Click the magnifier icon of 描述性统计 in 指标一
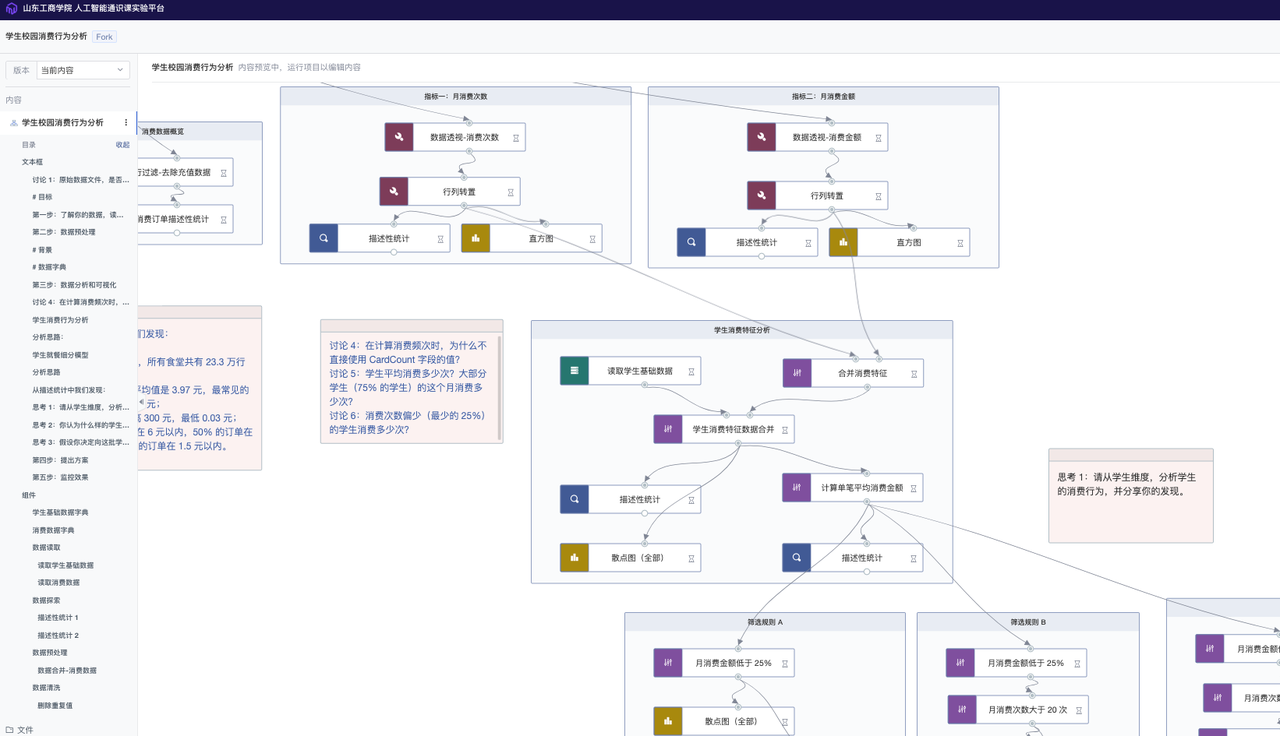Image resolution: width=1280 pixels, height=736 pixels. point(324,239)
